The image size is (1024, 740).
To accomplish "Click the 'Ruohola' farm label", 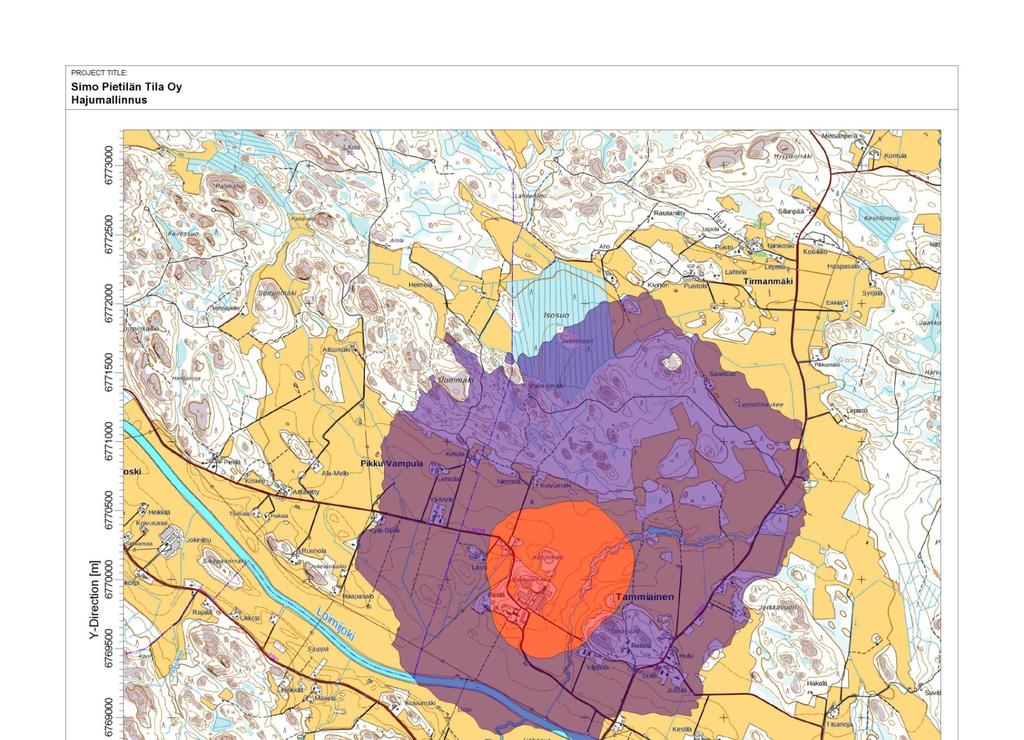I will coord(314,551).
